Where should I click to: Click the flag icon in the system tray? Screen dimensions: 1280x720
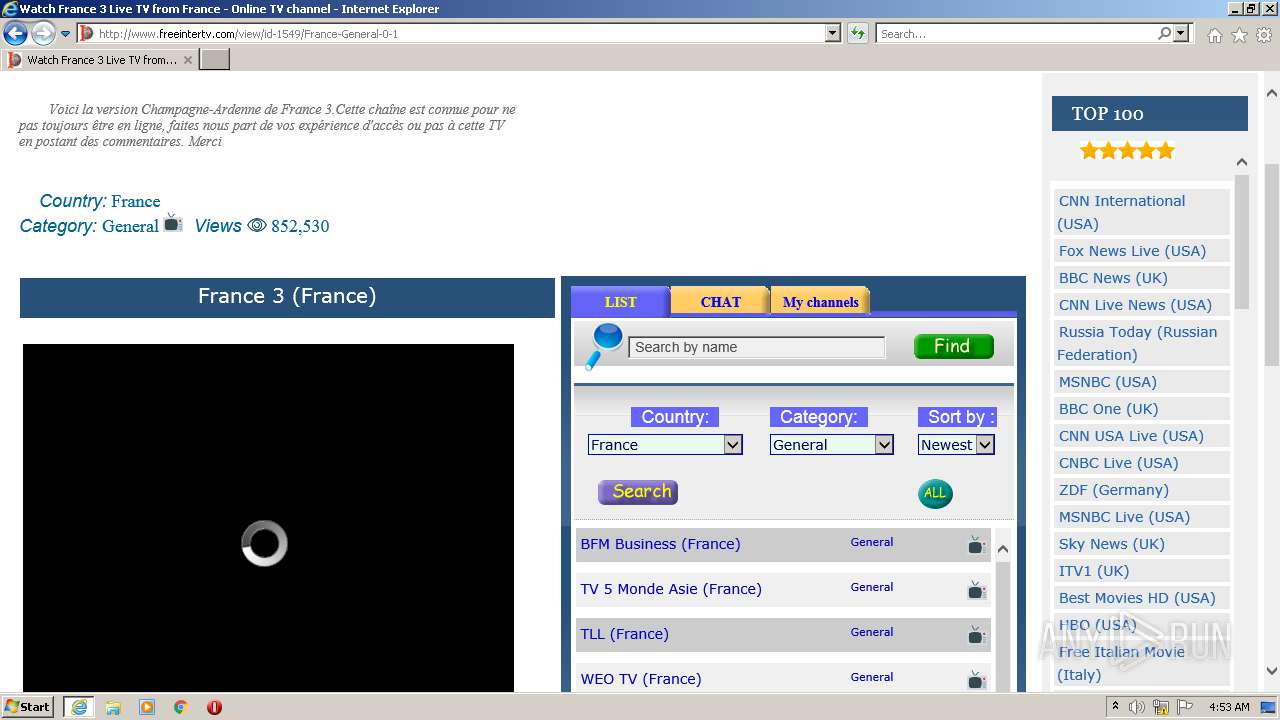[1185, 707]
